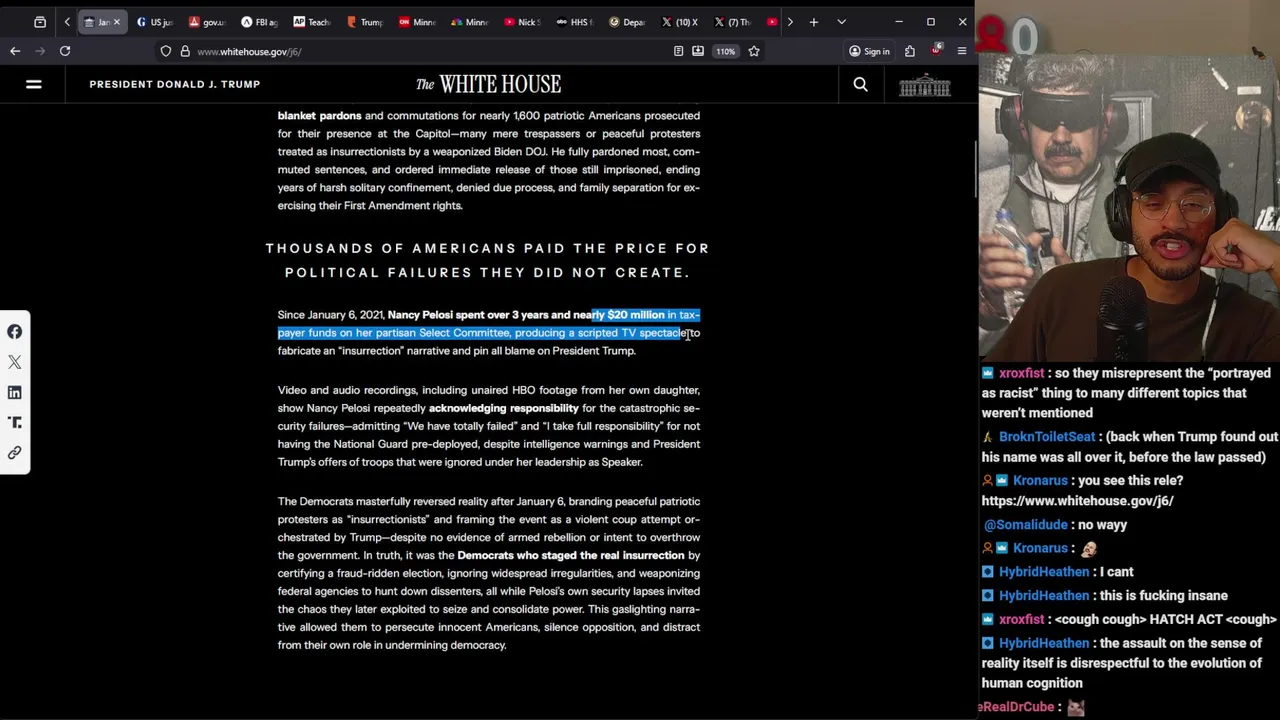
Task: Switch to the 'US jus' Google tab
Action: 155,22
